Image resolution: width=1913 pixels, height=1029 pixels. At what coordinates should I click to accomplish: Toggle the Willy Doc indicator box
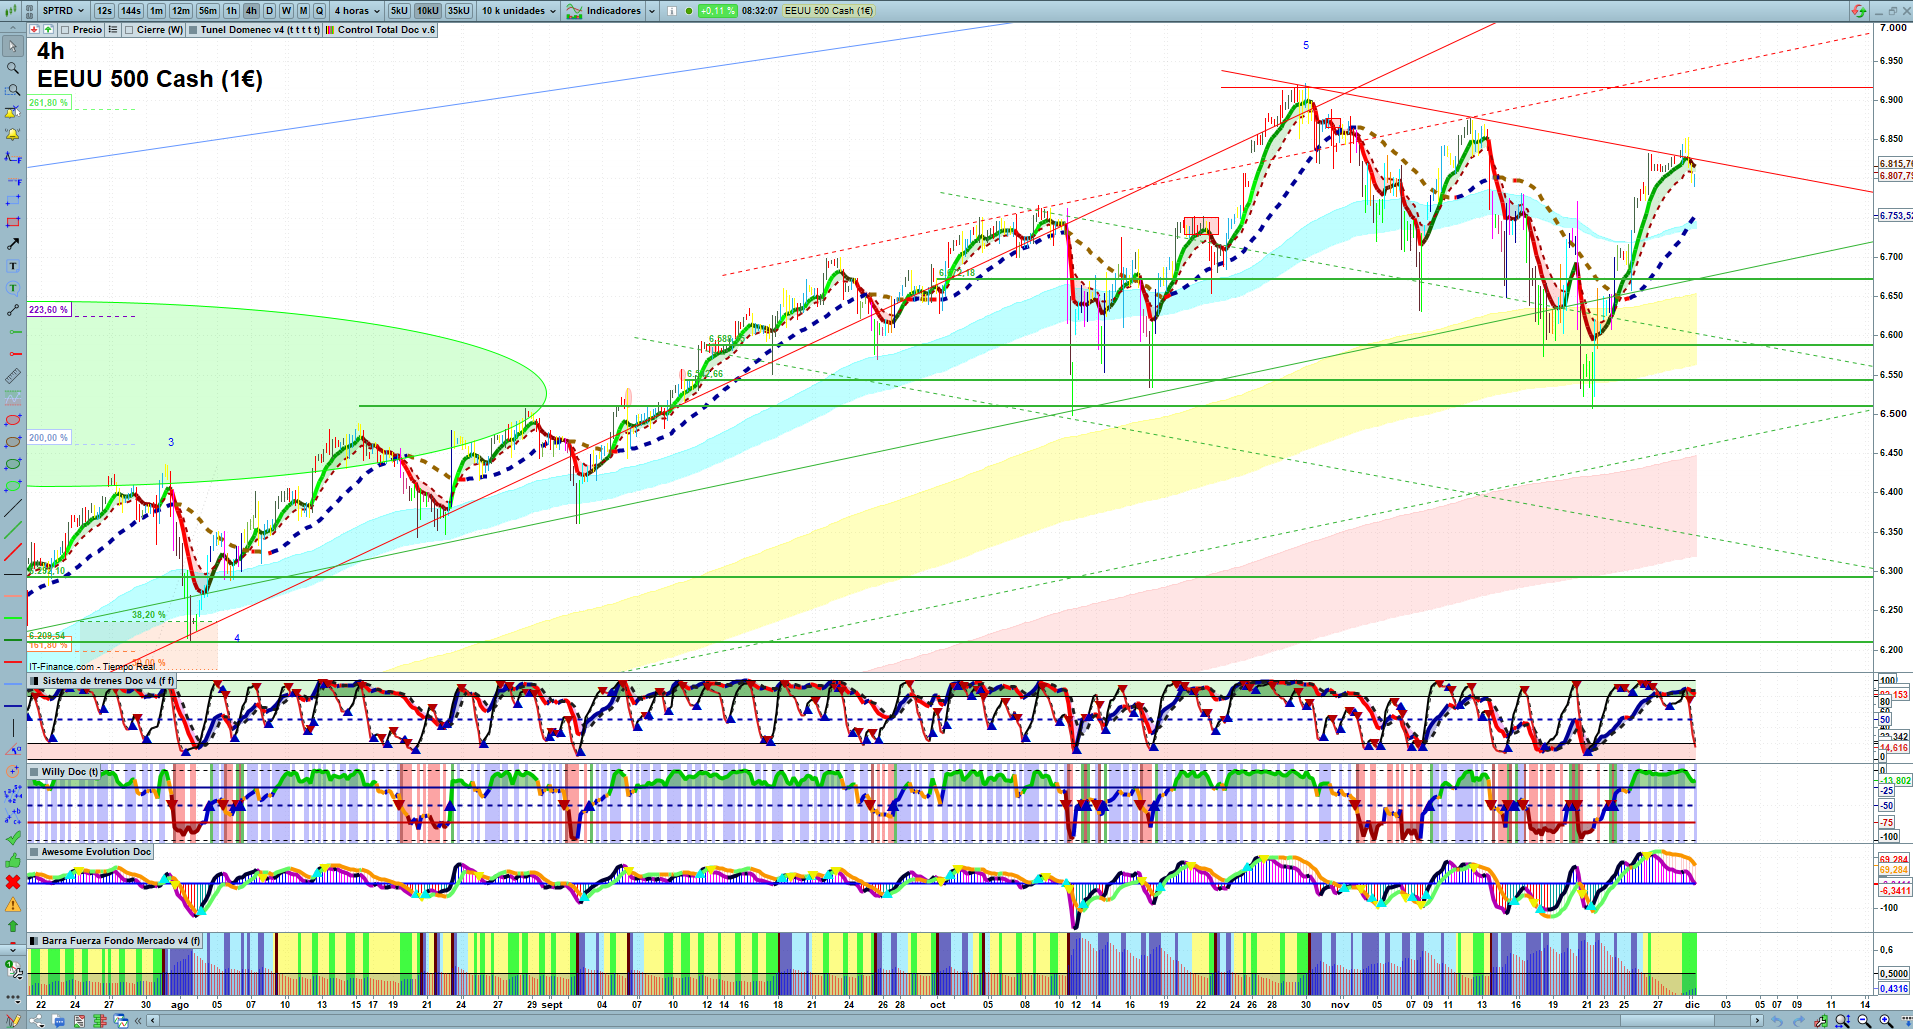coord(35,772)
